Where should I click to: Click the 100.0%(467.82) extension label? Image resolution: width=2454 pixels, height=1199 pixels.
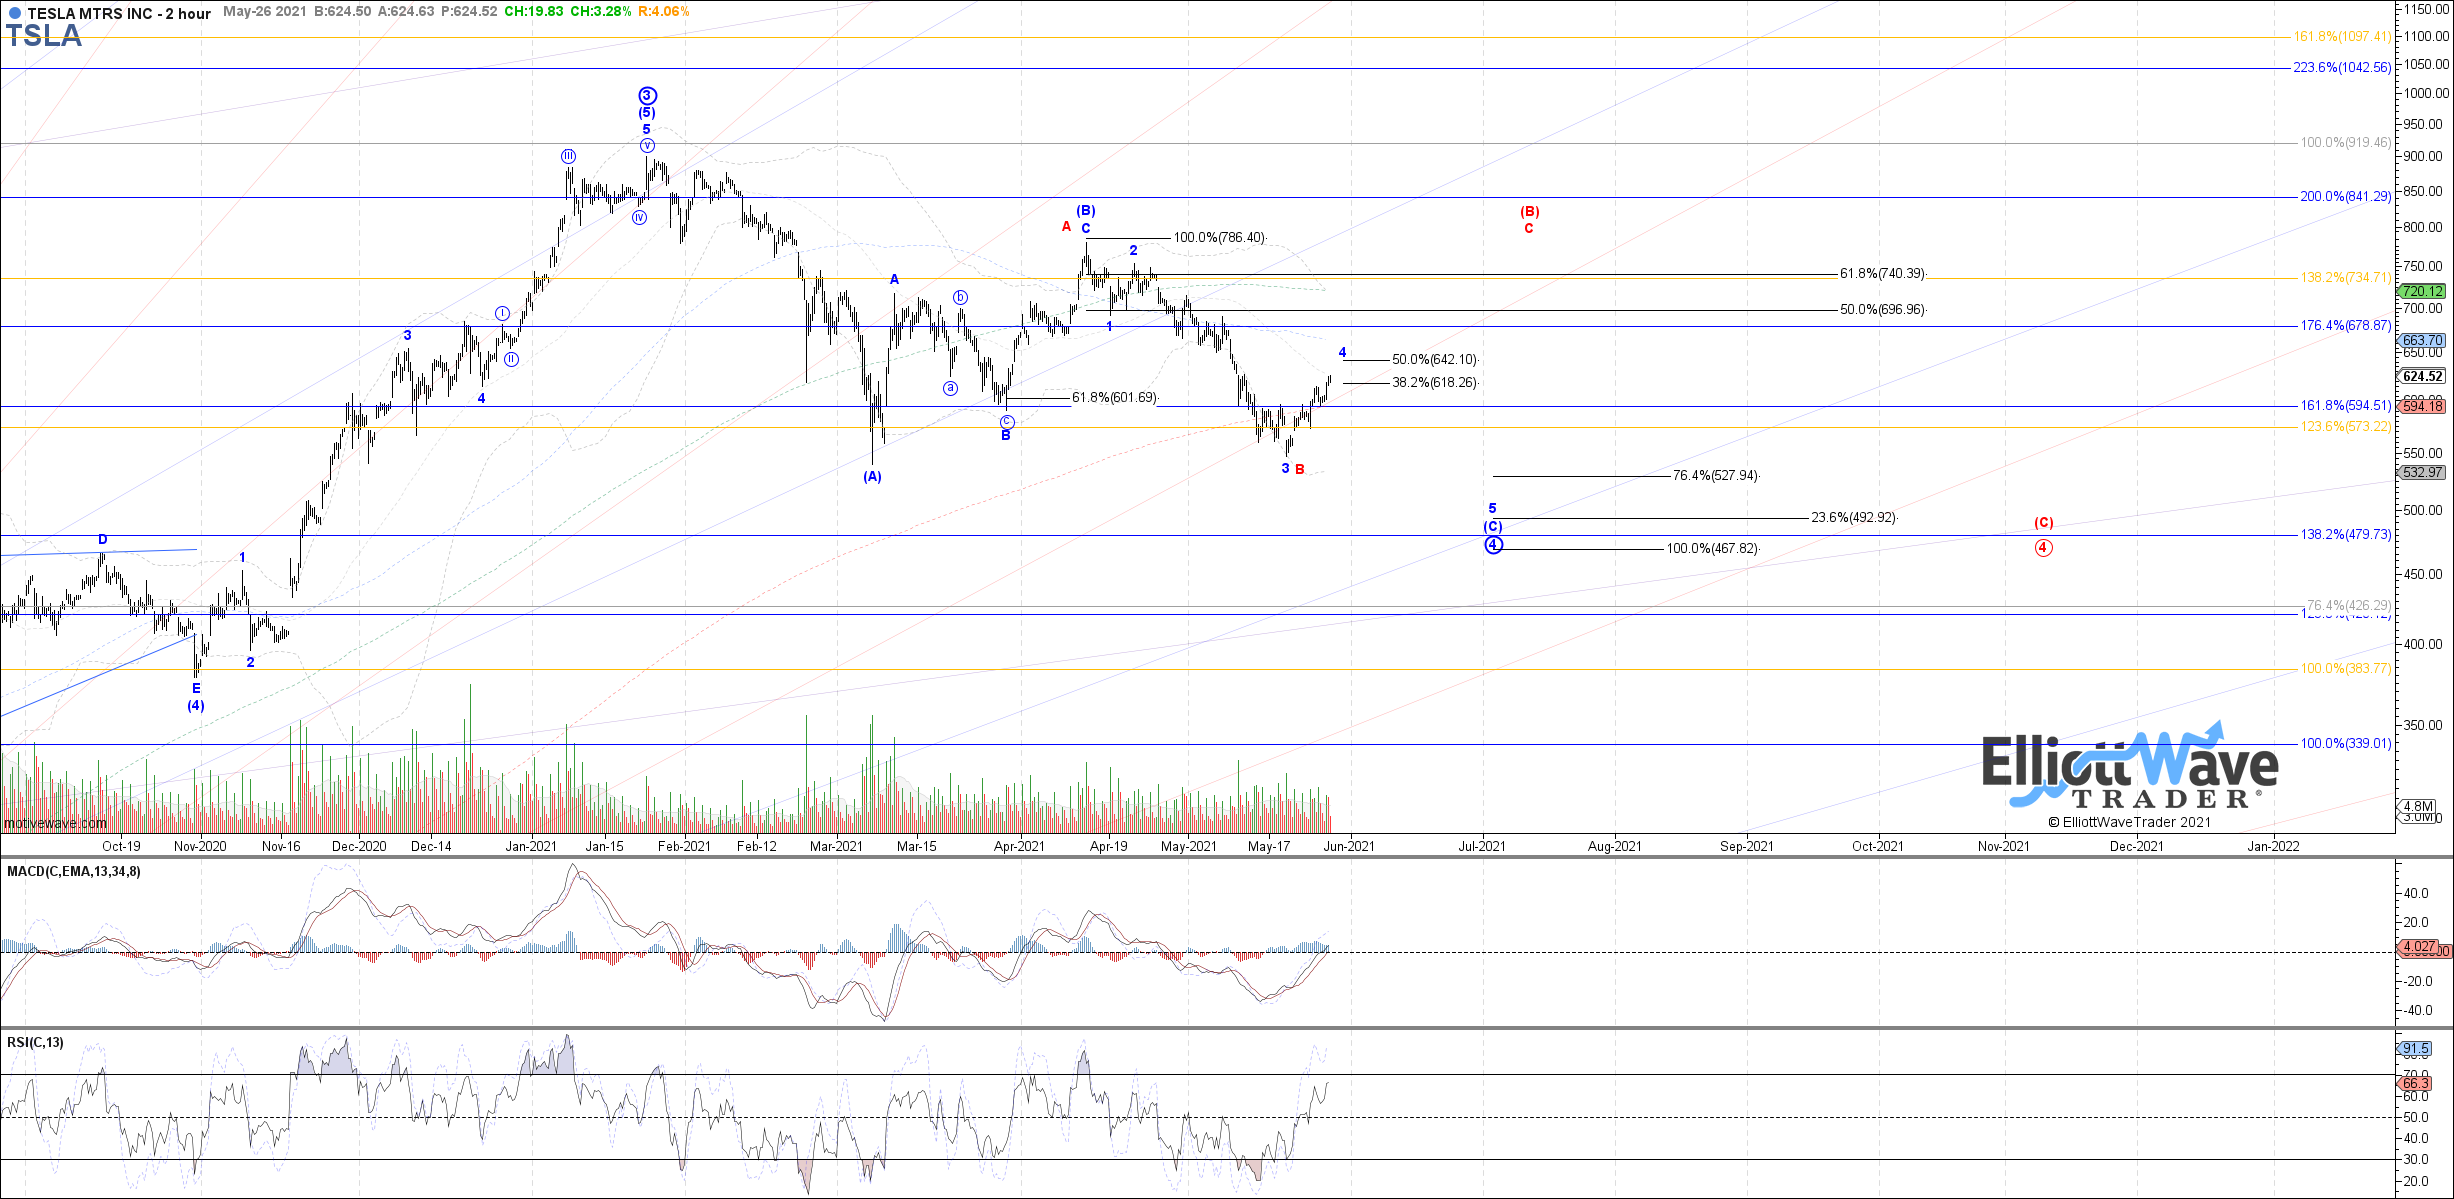[1712, 549]
